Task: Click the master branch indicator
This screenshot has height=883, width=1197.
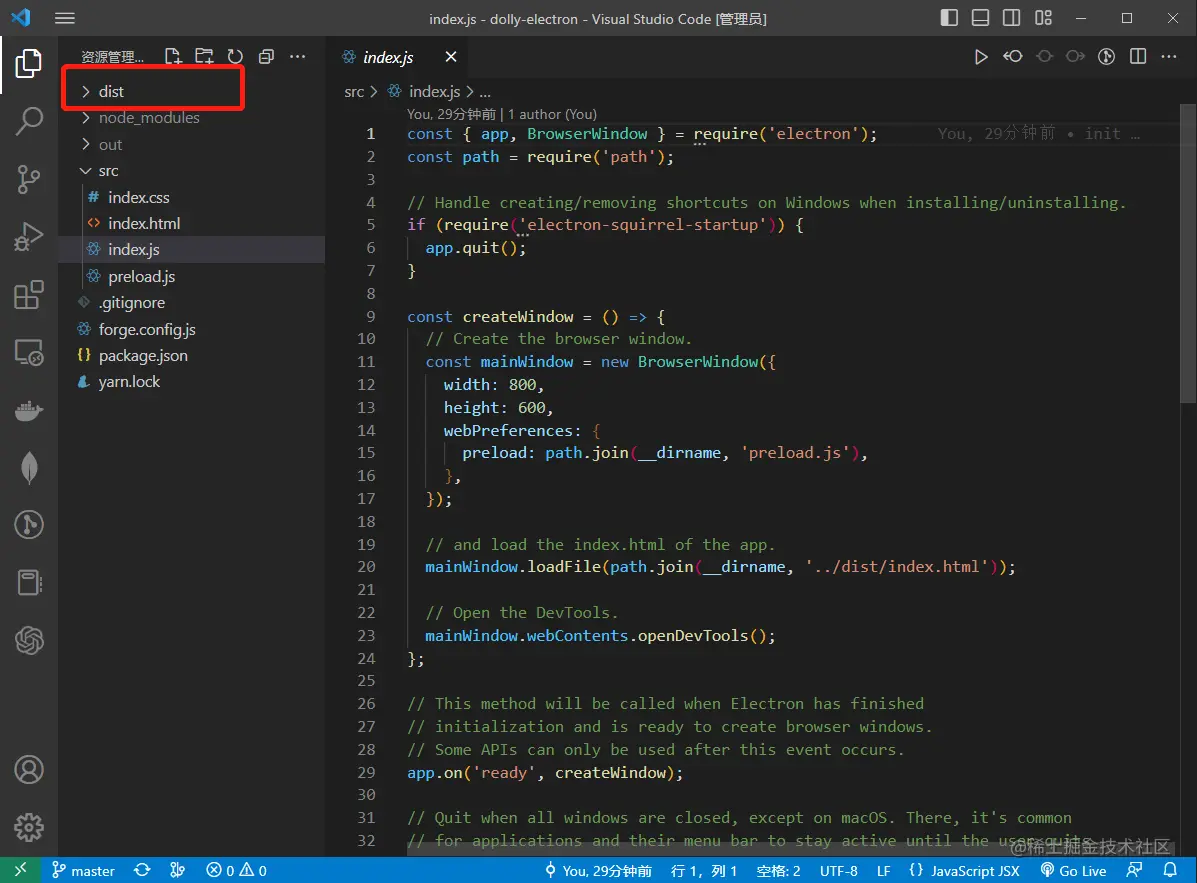Action: click(x=84, y=871)
